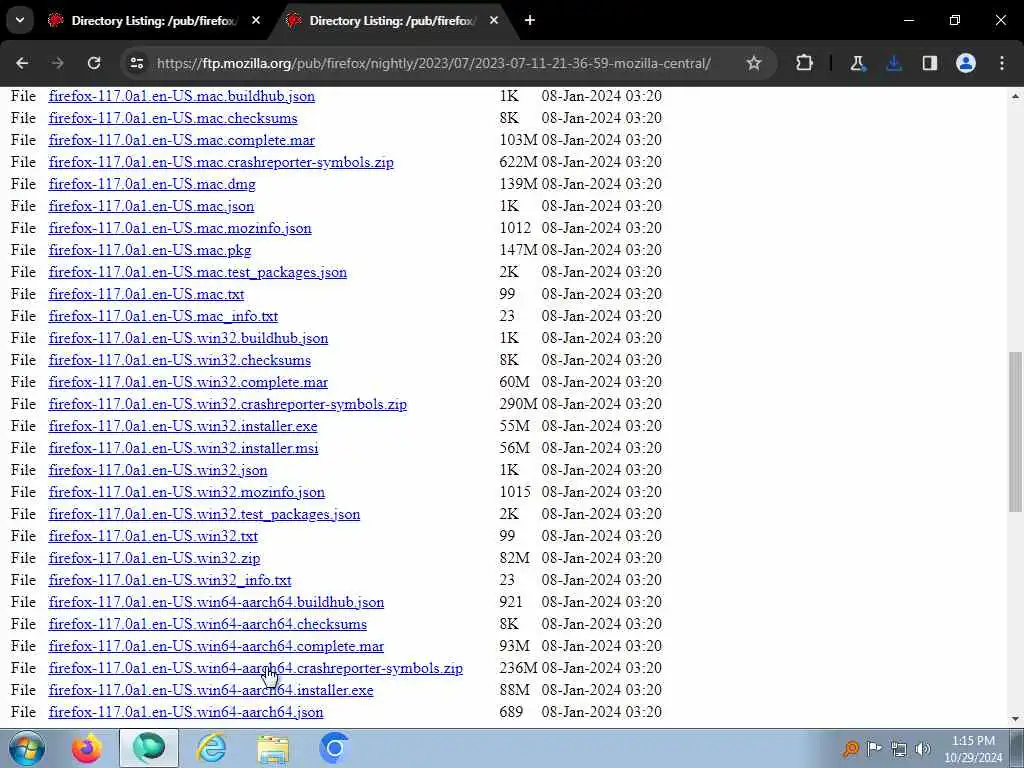Toggle the side panel icon
The image size is (1024, 768).
pos(929,63)
